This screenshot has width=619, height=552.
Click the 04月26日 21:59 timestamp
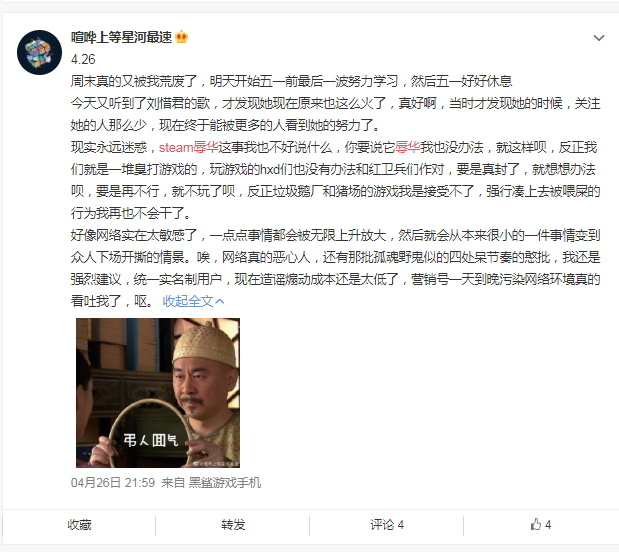tap(113, 483)
